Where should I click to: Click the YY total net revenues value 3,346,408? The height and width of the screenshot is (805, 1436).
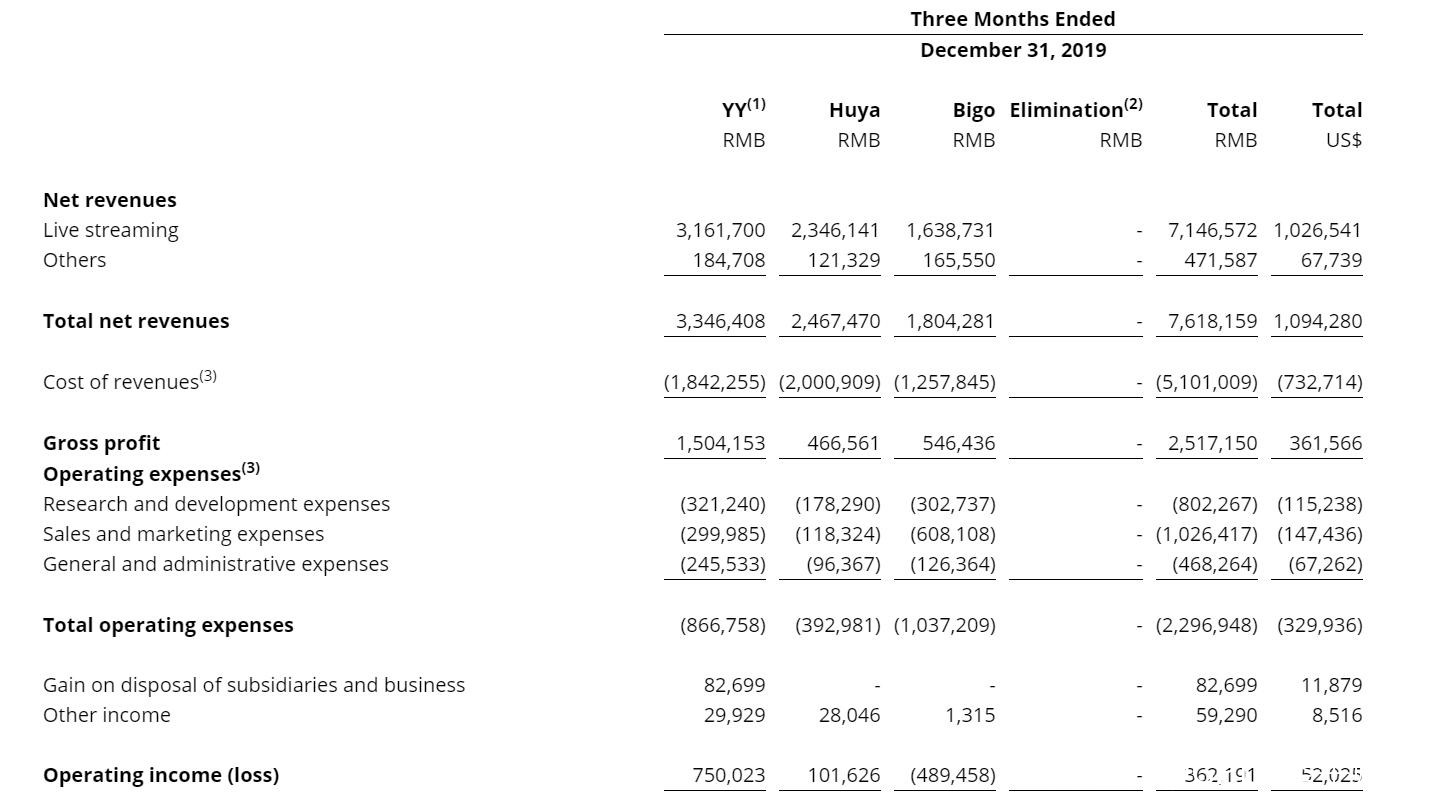tap(720, 321)
